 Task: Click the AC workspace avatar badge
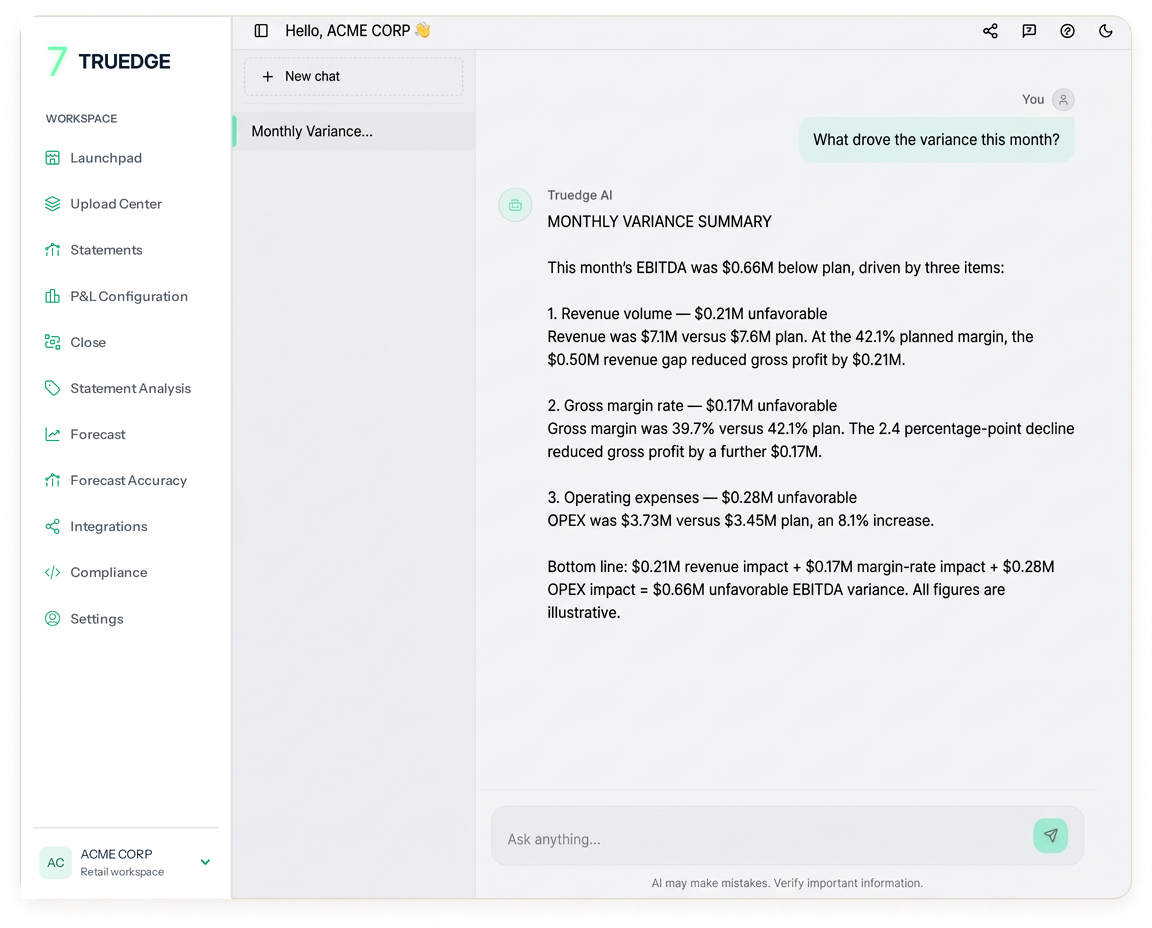pos(56,863)
